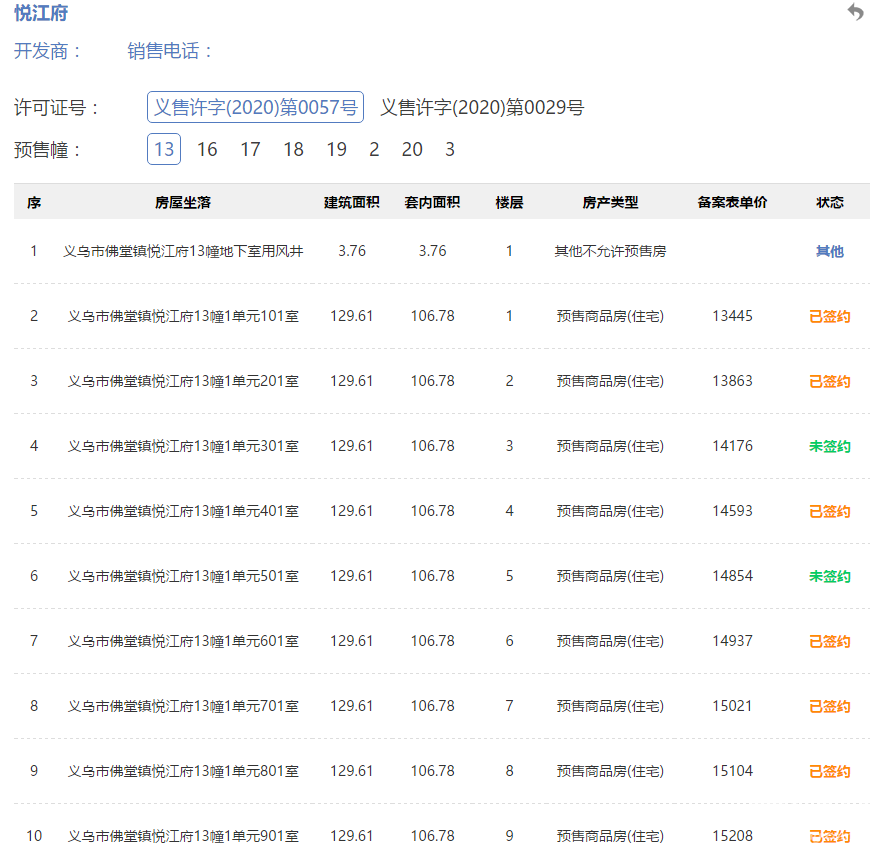Click the 备案表单价 column header
The width and height of the screenshot is (888, 852).
[x=732, y=202]
